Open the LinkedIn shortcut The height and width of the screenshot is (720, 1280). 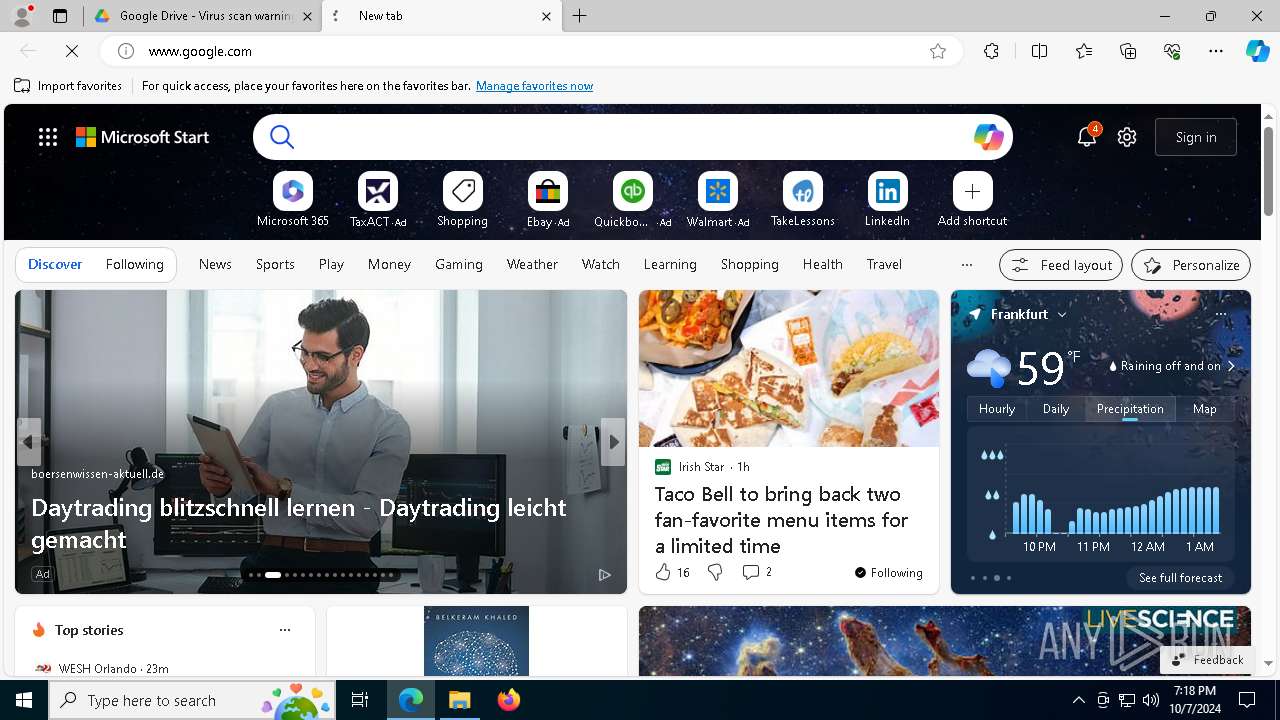tap(887, 200)
